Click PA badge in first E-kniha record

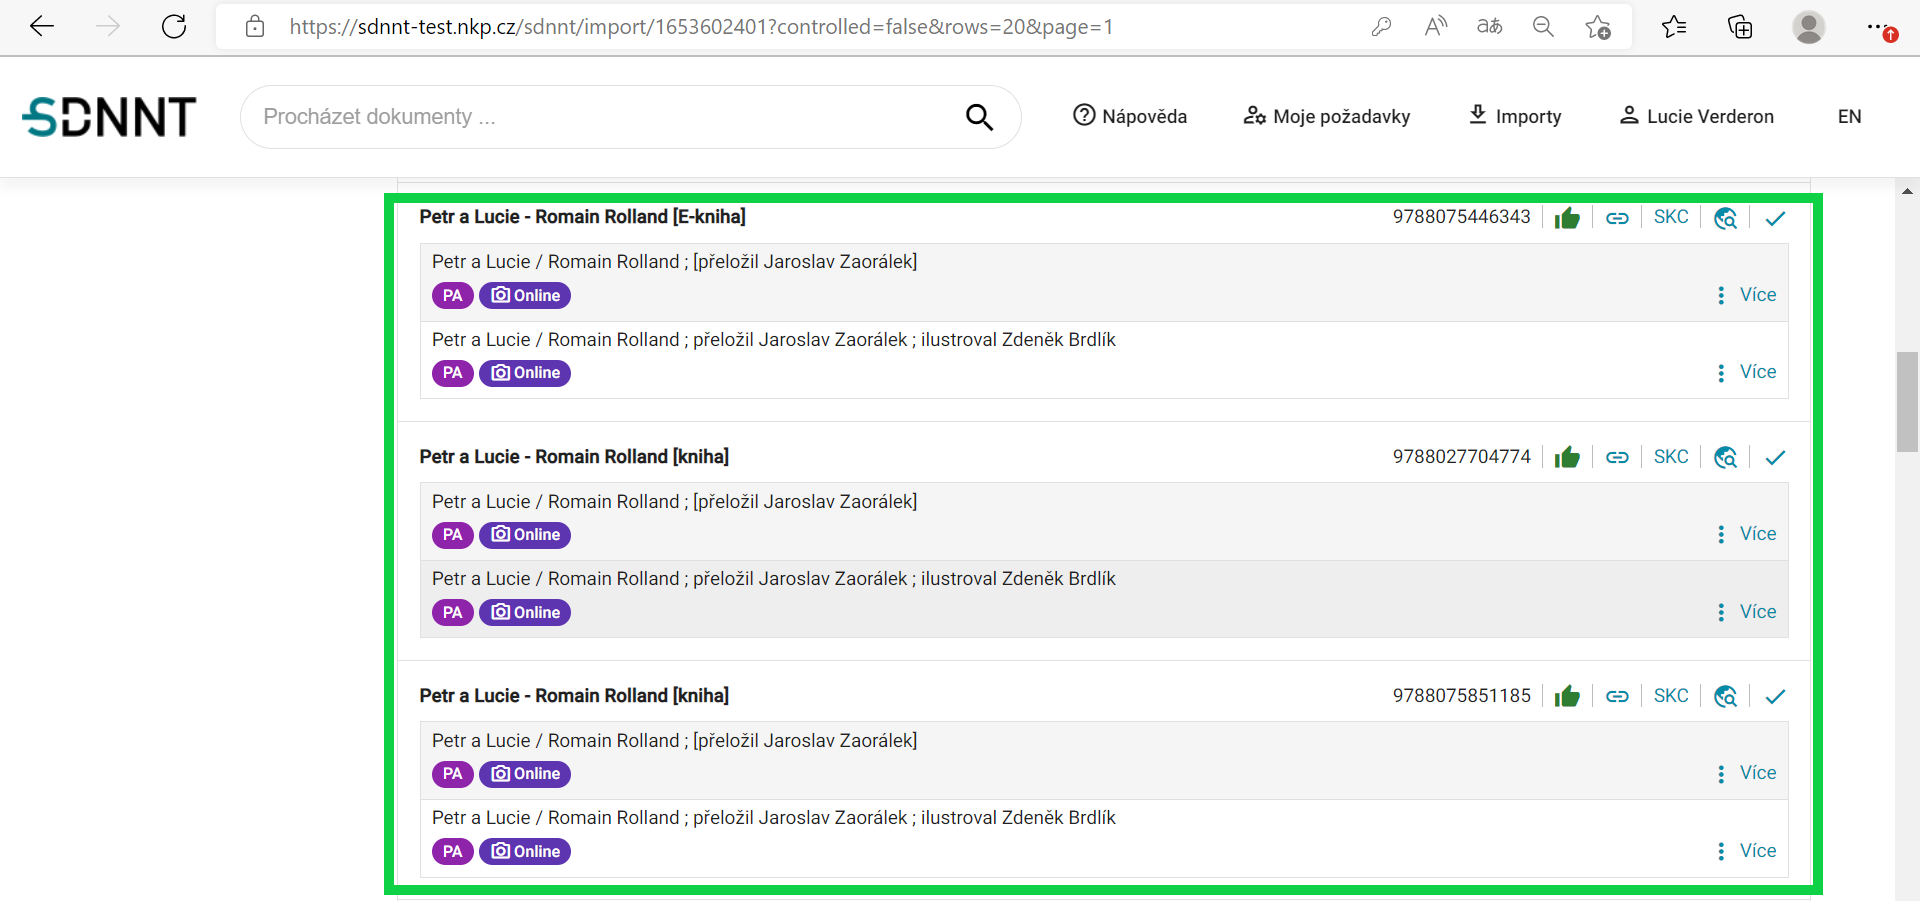pyautogui.click(x=453, y=295)
